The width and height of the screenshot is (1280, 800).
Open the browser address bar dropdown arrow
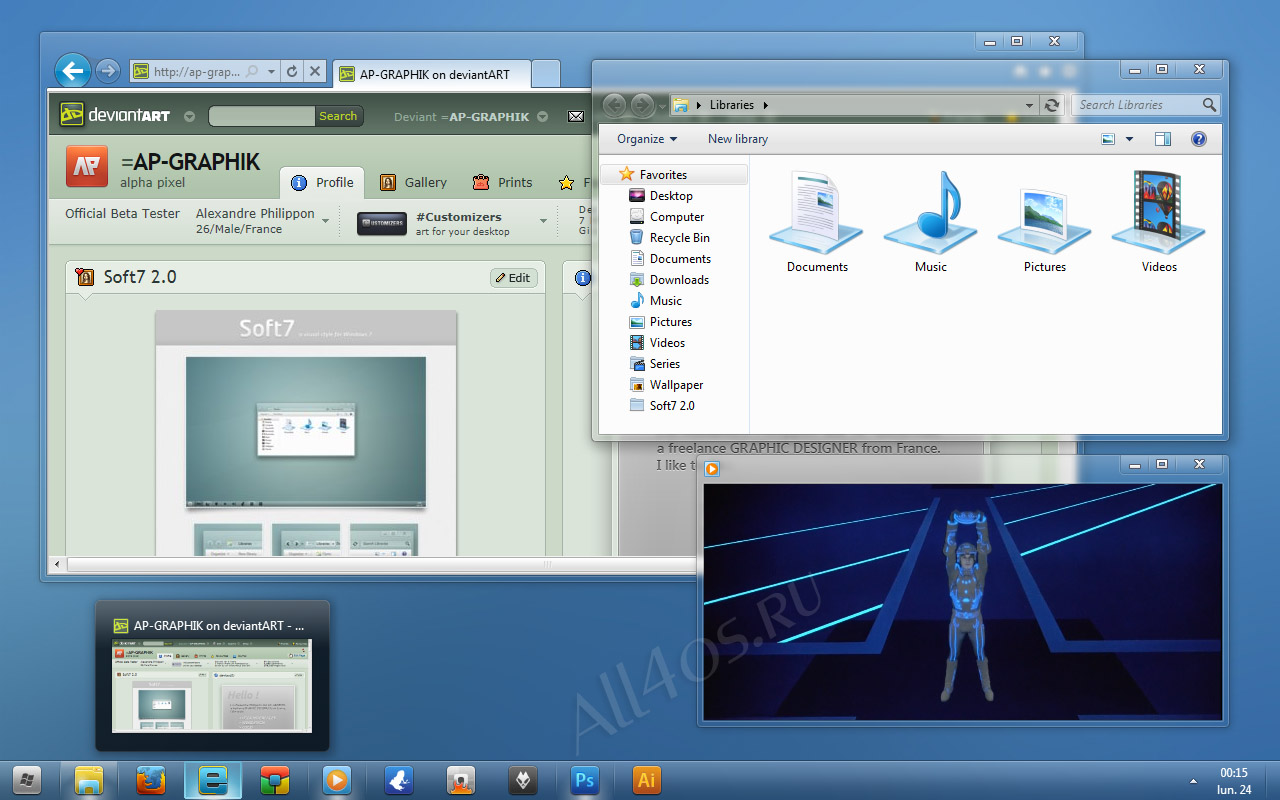tap(271, 72)
